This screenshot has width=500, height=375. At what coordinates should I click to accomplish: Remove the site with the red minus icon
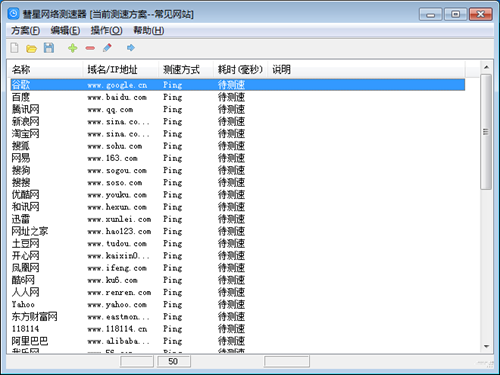(x=90, y=48)
